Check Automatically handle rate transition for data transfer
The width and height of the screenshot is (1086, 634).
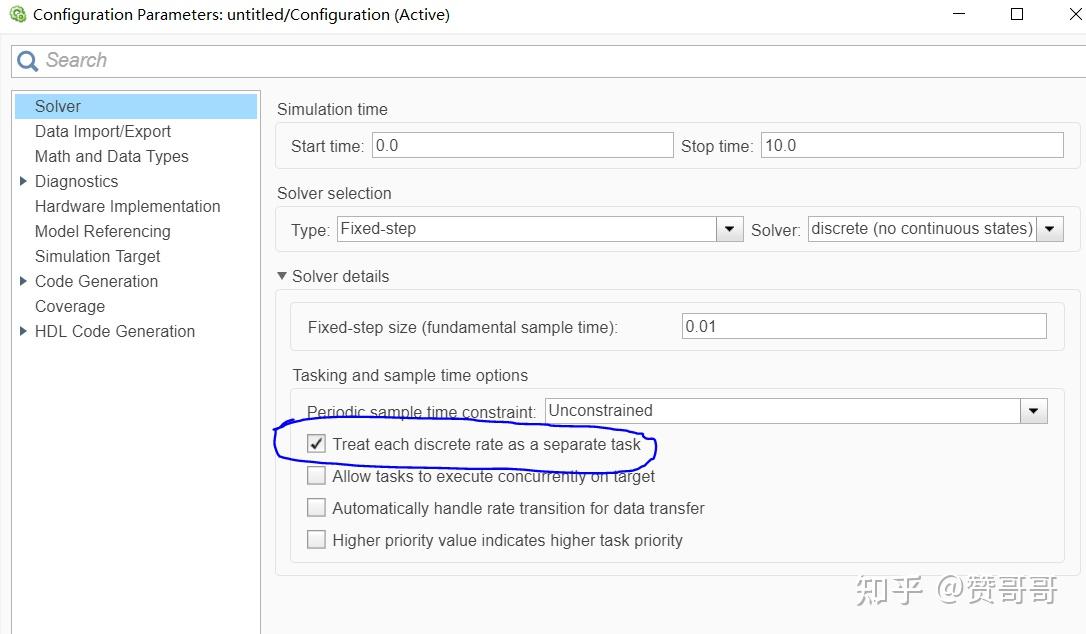tap(317, 508)
